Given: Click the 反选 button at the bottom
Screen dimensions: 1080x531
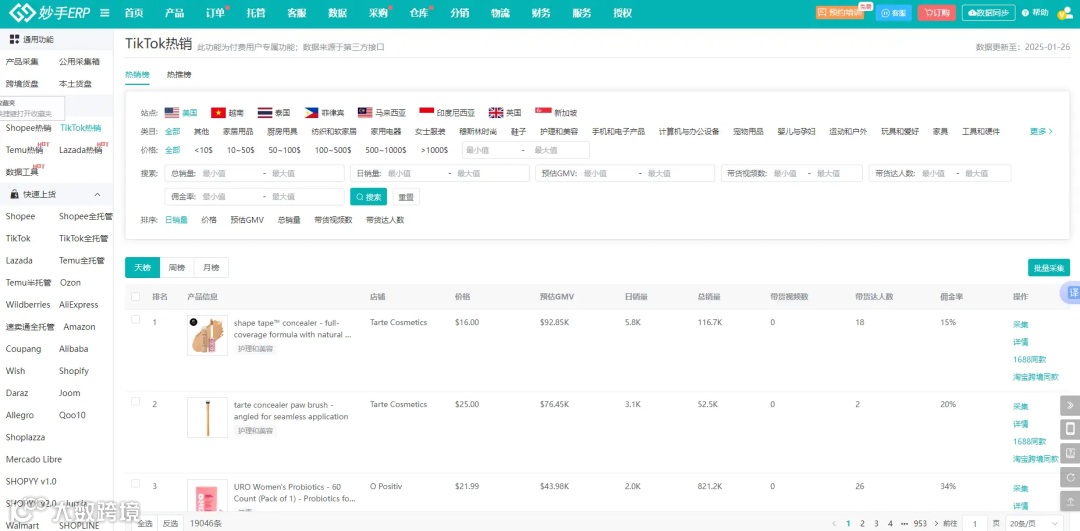Looking at the screenshot, I should point(170,523).
